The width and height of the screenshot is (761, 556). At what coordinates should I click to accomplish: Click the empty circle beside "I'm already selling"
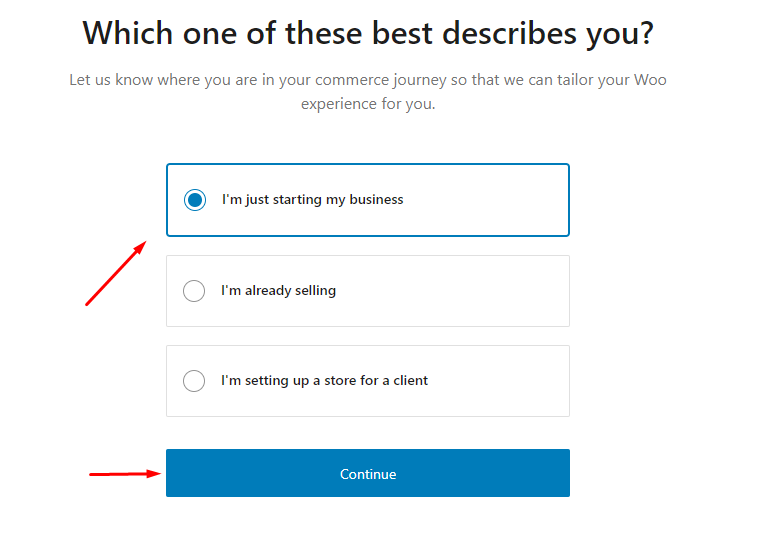coord(194,291)
